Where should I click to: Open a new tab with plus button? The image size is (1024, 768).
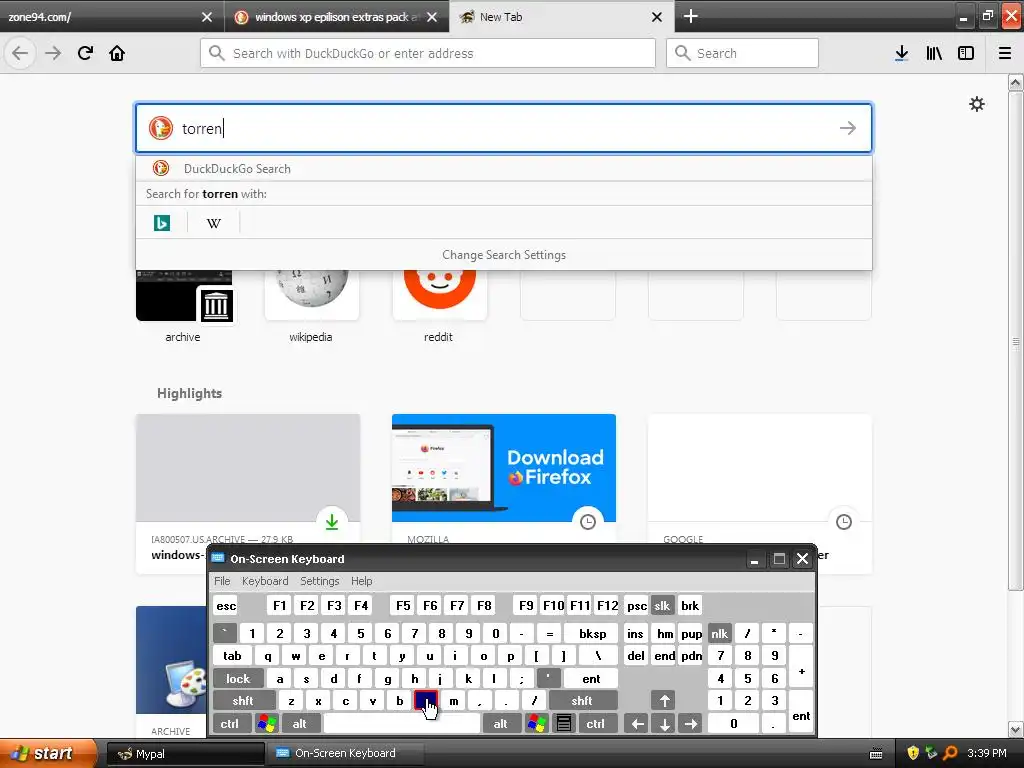coord(690,16)
